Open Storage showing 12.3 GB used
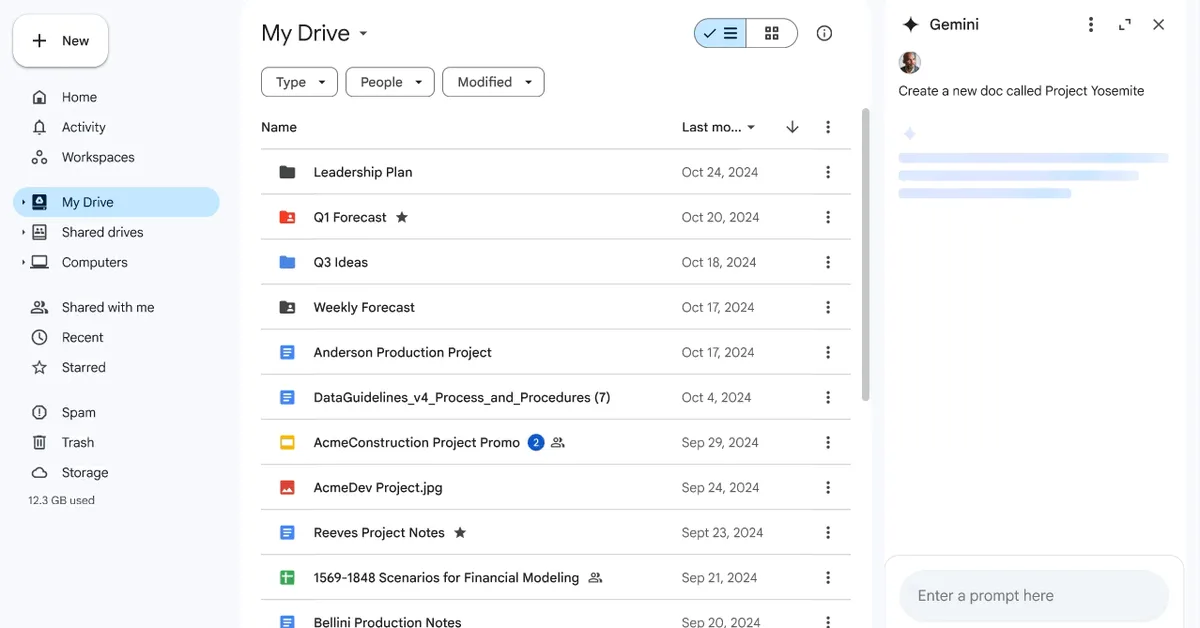 82,472
